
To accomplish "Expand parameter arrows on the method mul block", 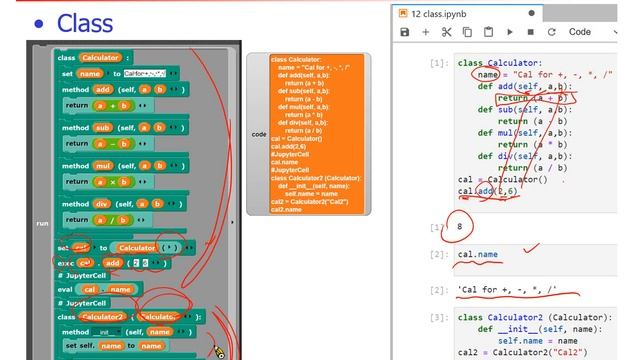I will click(x=173, y=166).
